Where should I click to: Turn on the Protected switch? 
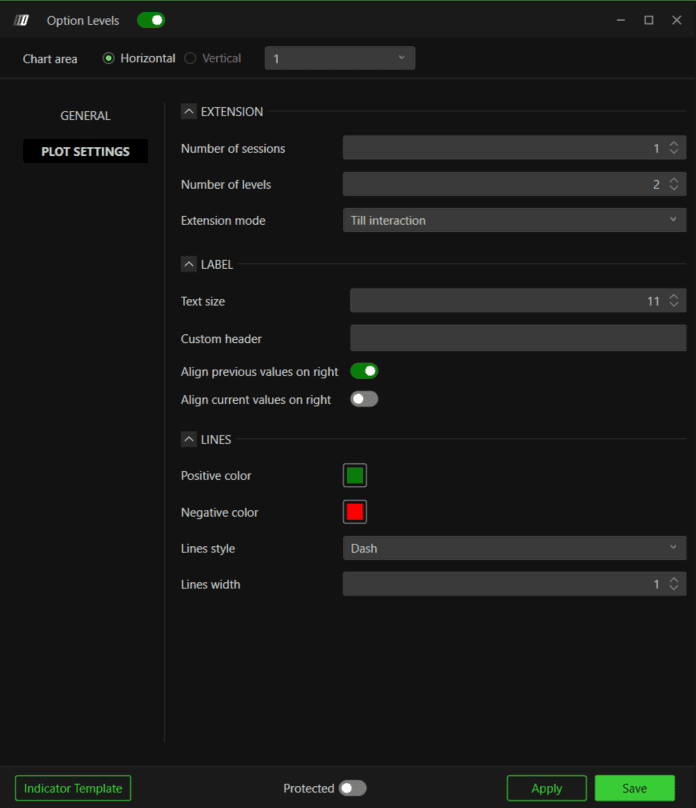point(353,788)
